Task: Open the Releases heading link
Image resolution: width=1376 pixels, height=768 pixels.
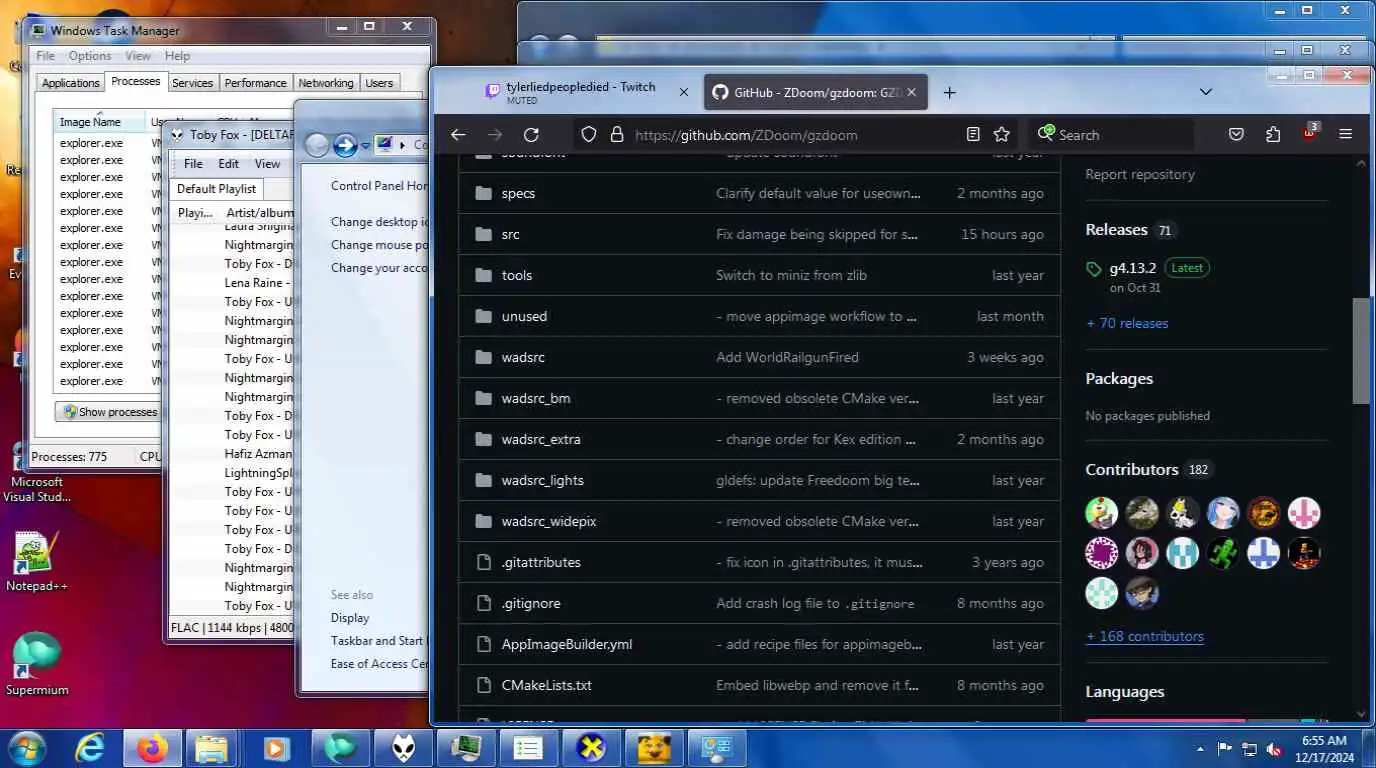Action: [1116, 229]
